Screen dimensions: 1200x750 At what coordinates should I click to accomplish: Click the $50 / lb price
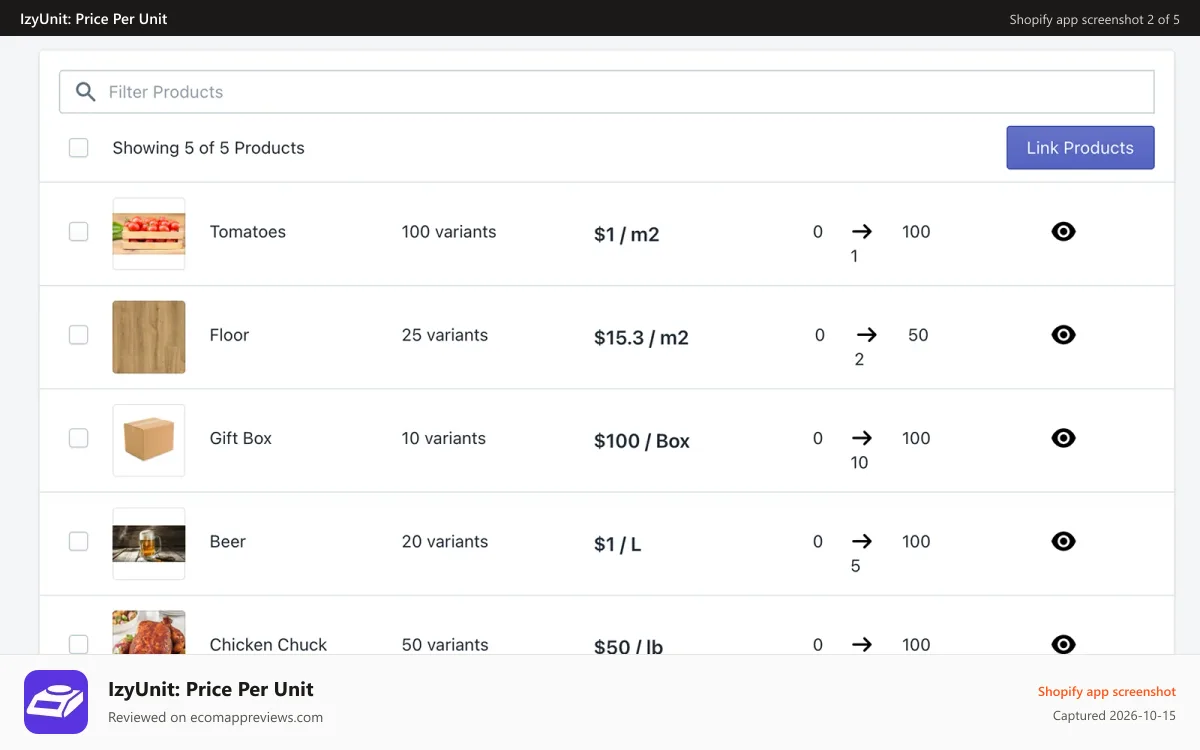click(628, 646)
